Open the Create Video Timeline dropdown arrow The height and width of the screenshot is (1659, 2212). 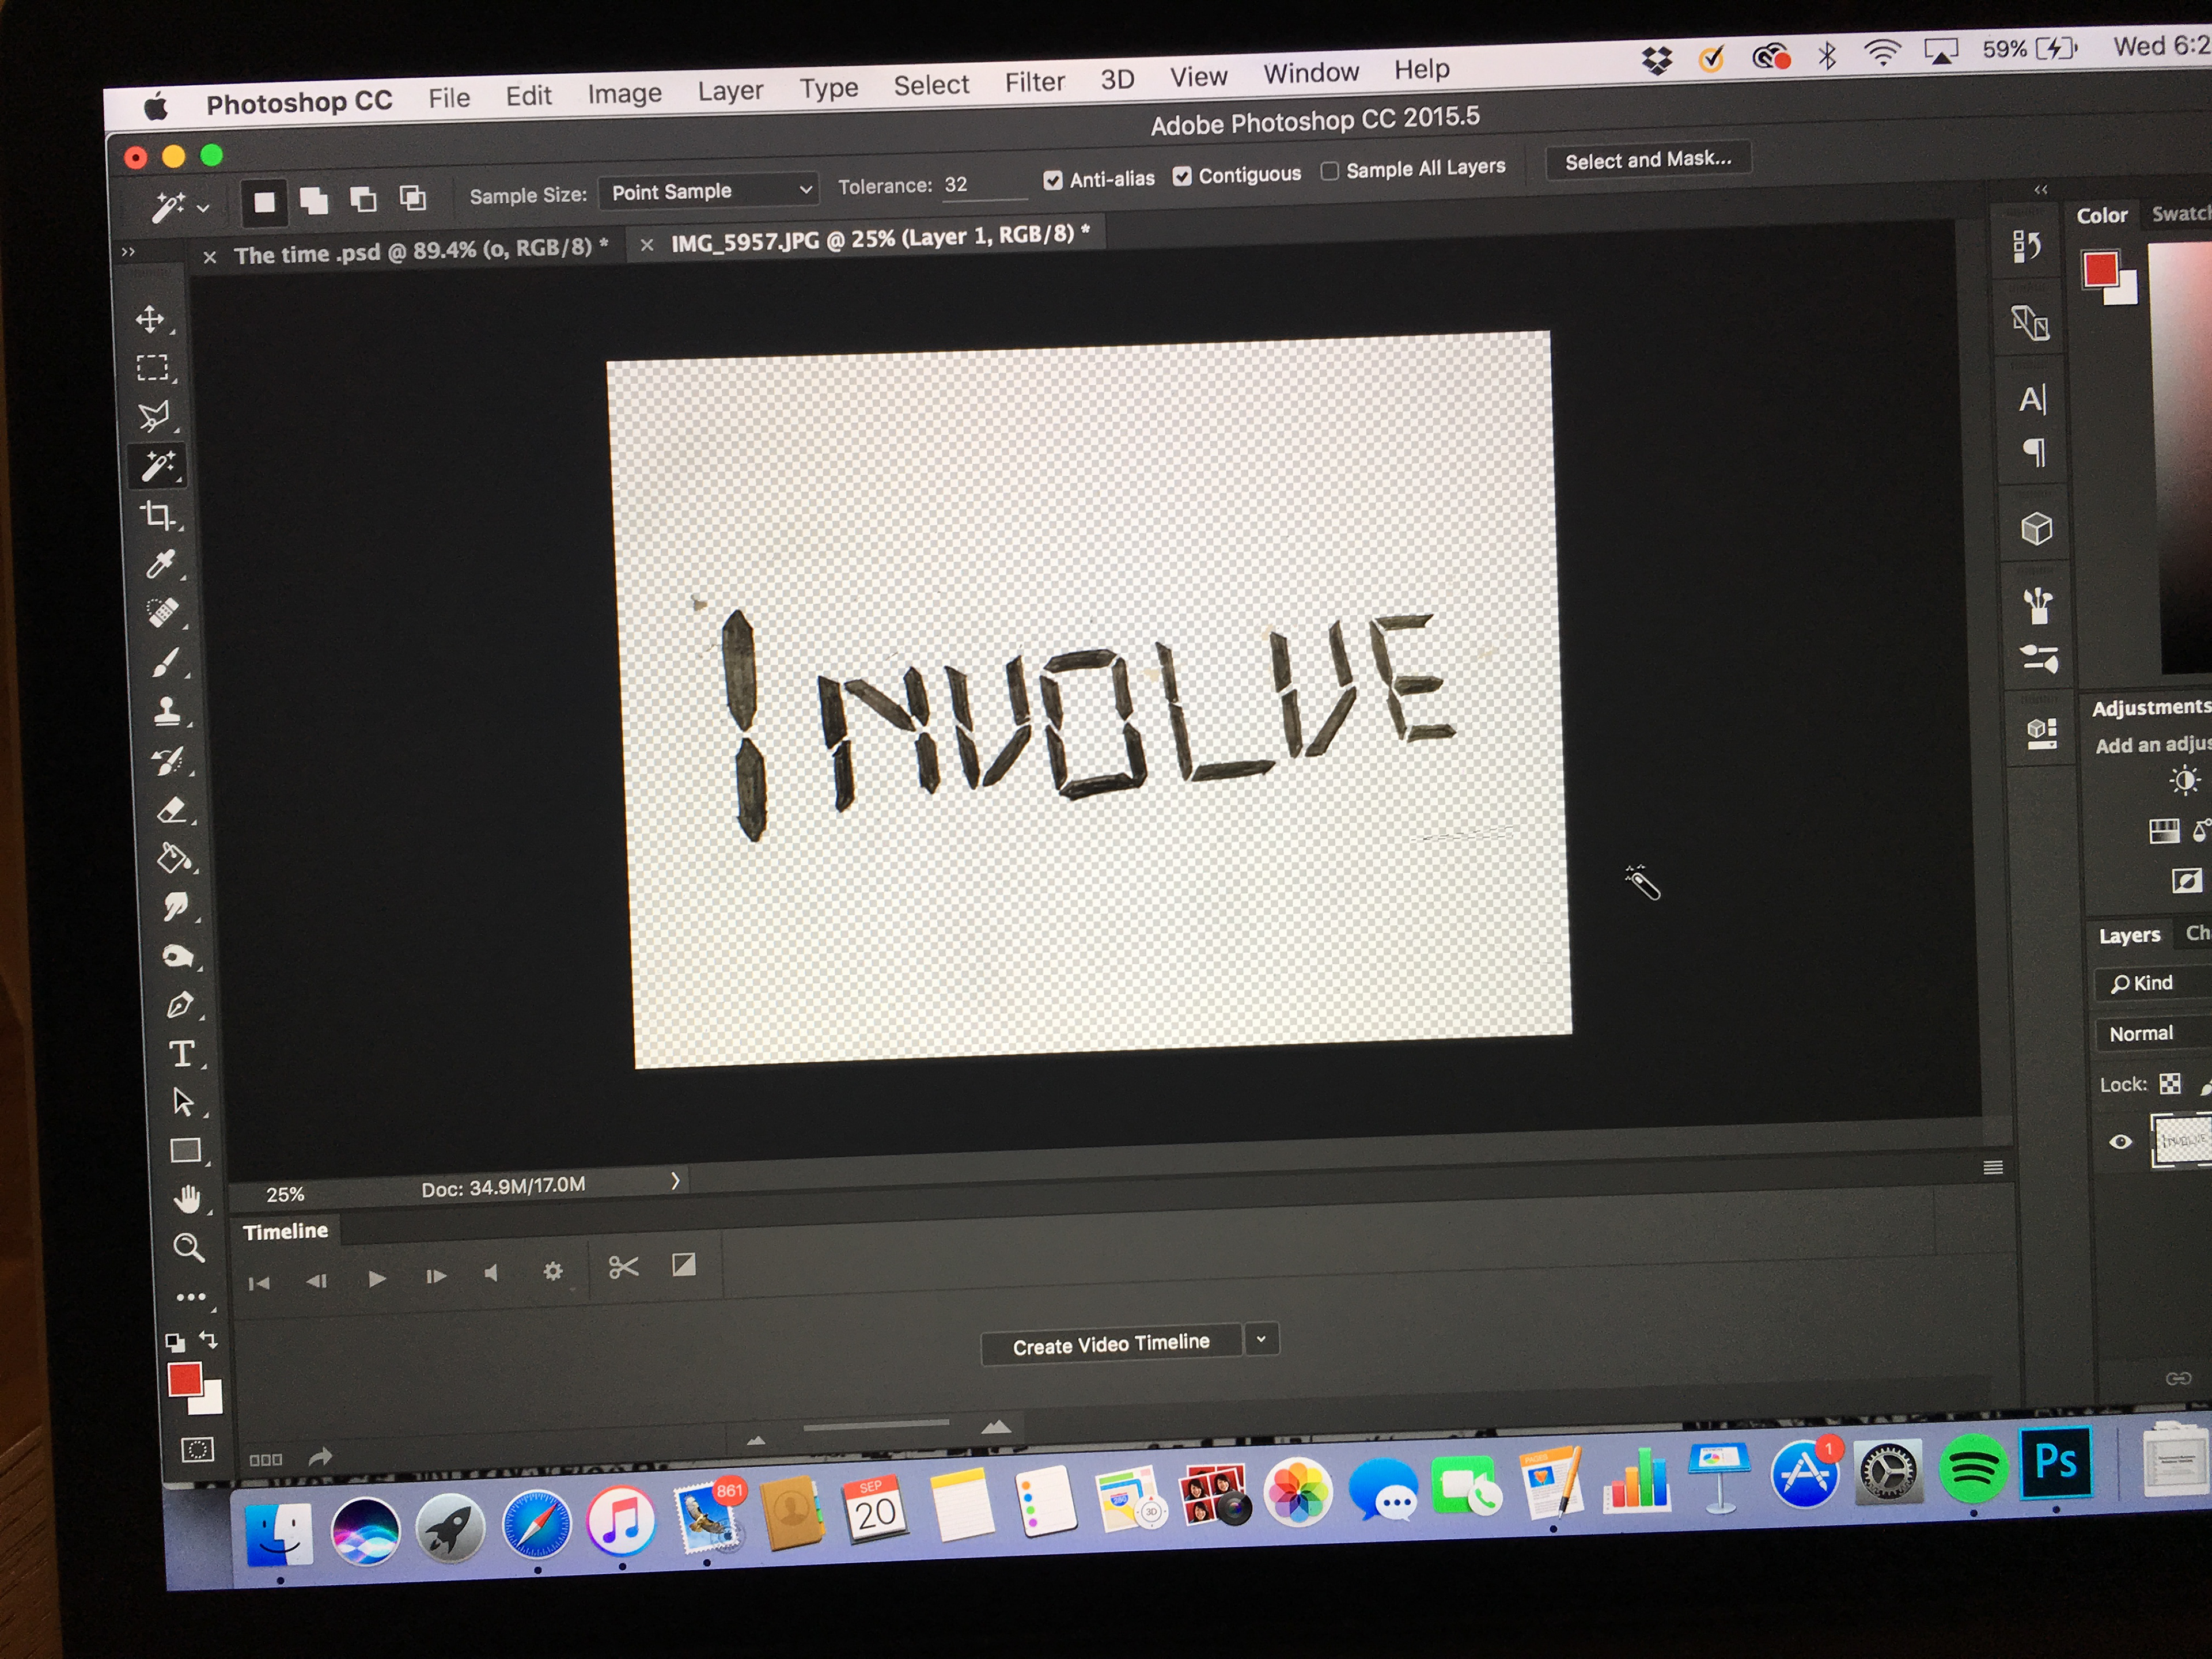pos(1261,1338)
